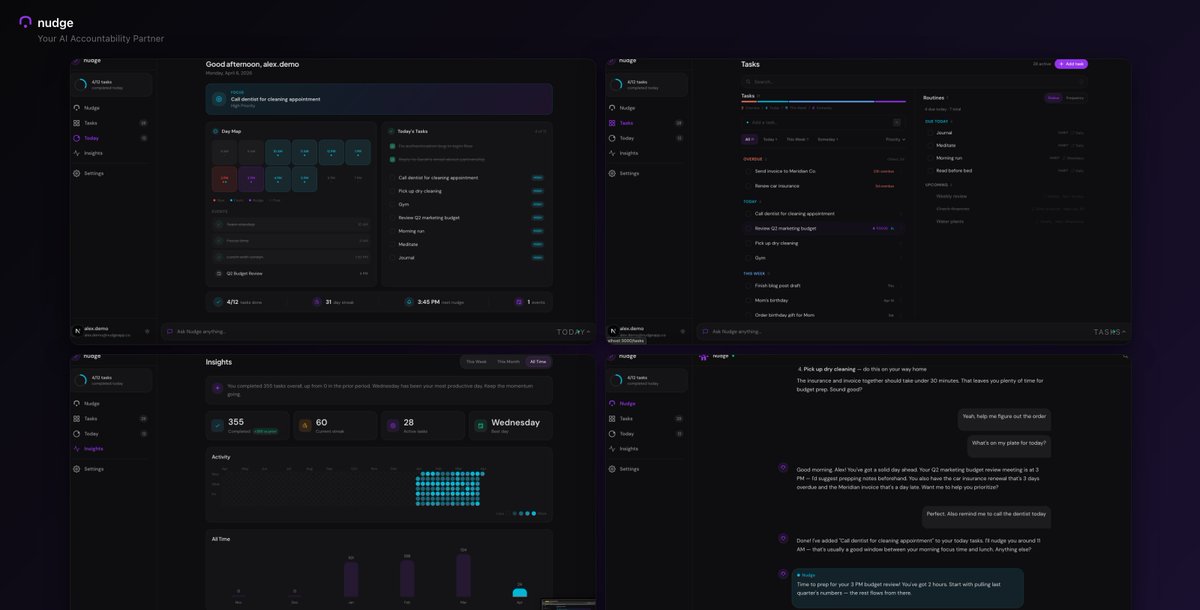Image resolution: width=1200 pixels, height=610 pixels.
Task: Click search magnifier icon in Tasks window
Action: pos(749,82)
